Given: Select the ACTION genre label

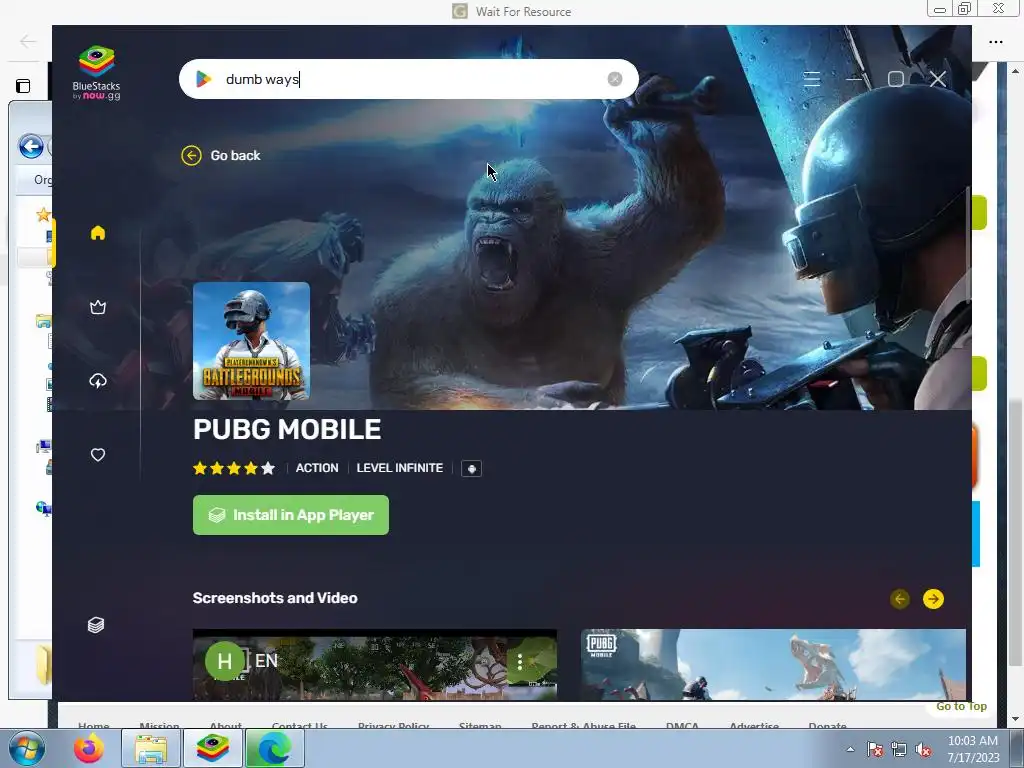Looking at the screenshot, I should click(317, 468).
